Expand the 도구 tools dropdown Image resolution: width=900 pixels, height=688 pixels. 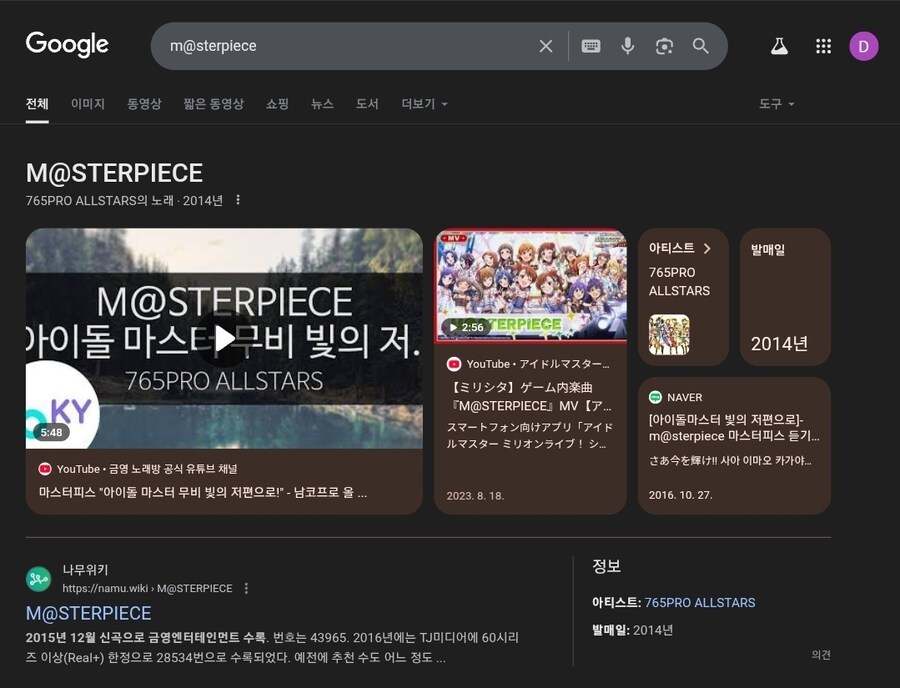pos(777,104)
